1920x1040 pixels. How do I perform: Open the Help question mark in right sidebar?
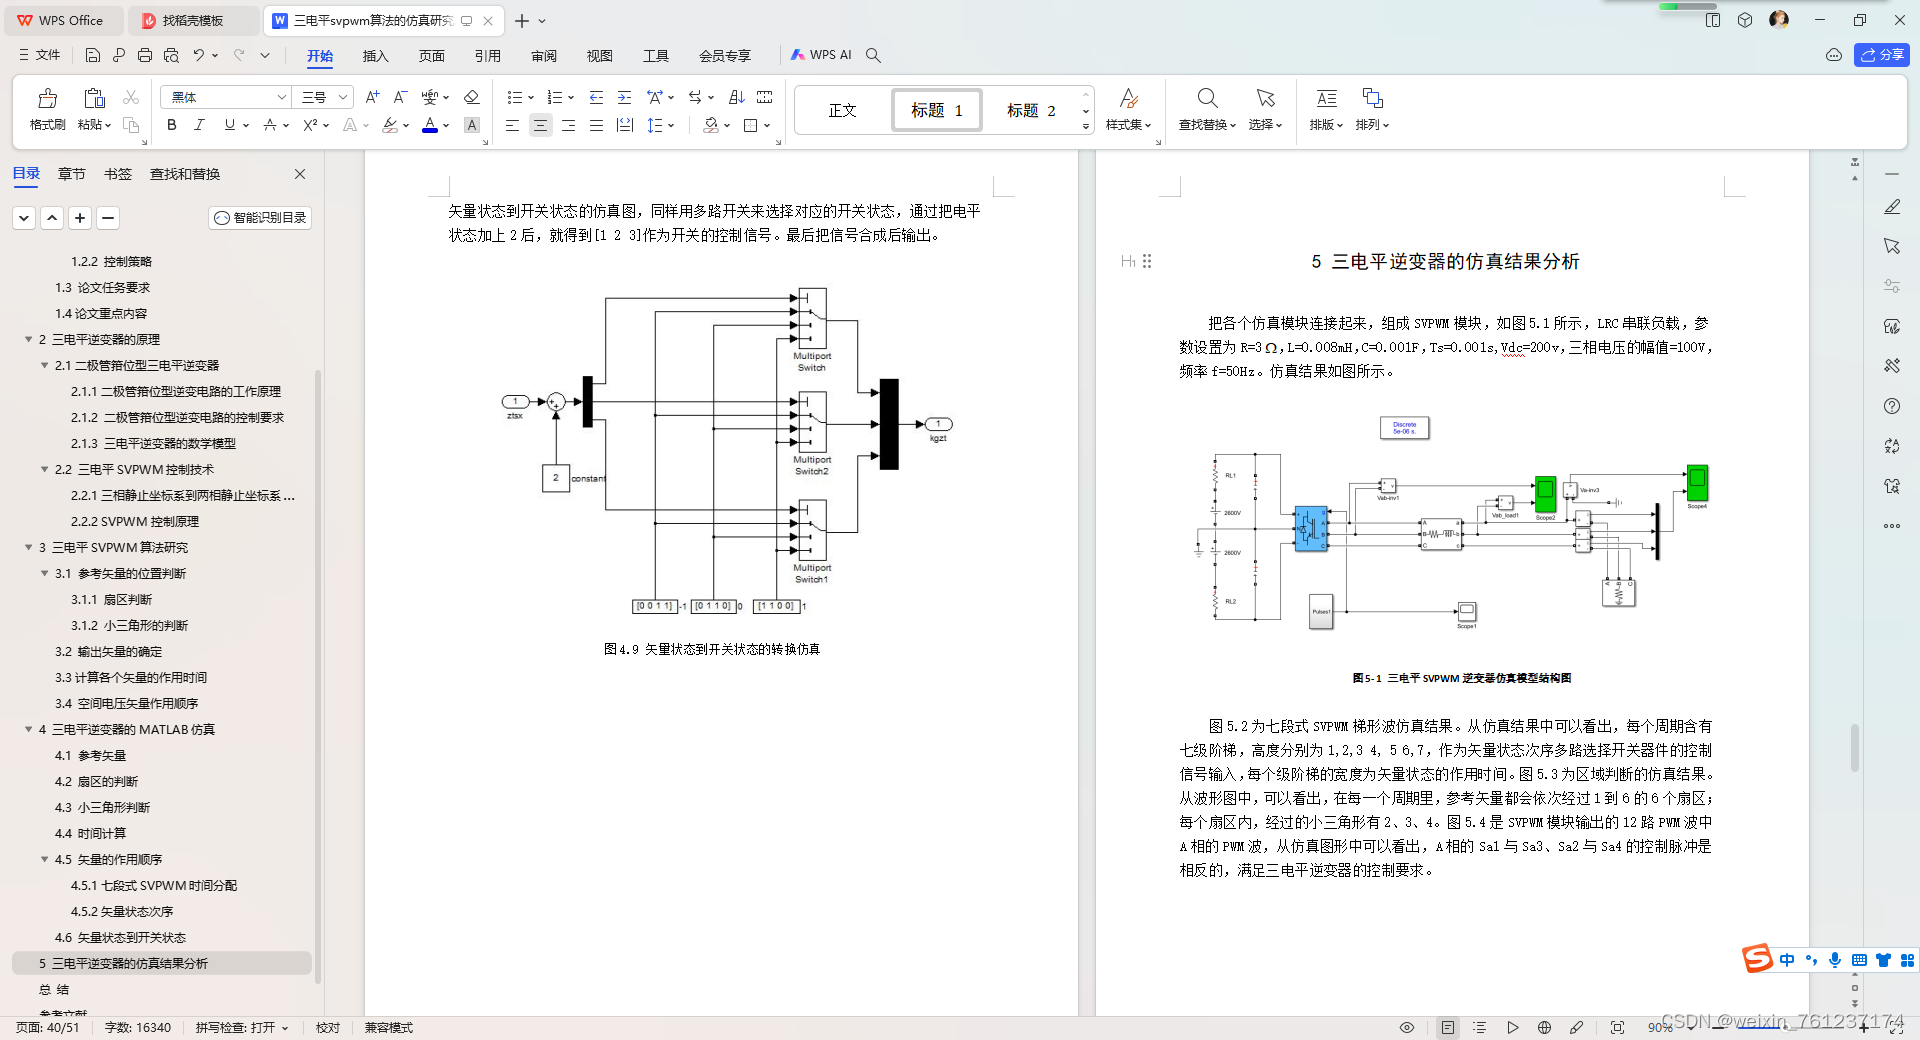tap(1892, 407)
